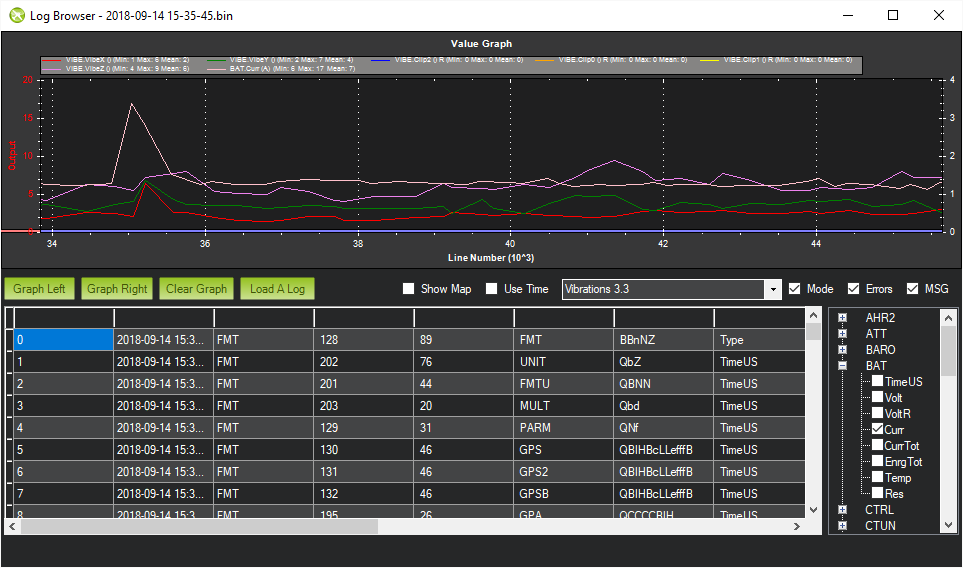Click the tree panel scroll up arrow
Image resolution: width=963 pixels, height=568 pixels.
(x=948, y=318)
